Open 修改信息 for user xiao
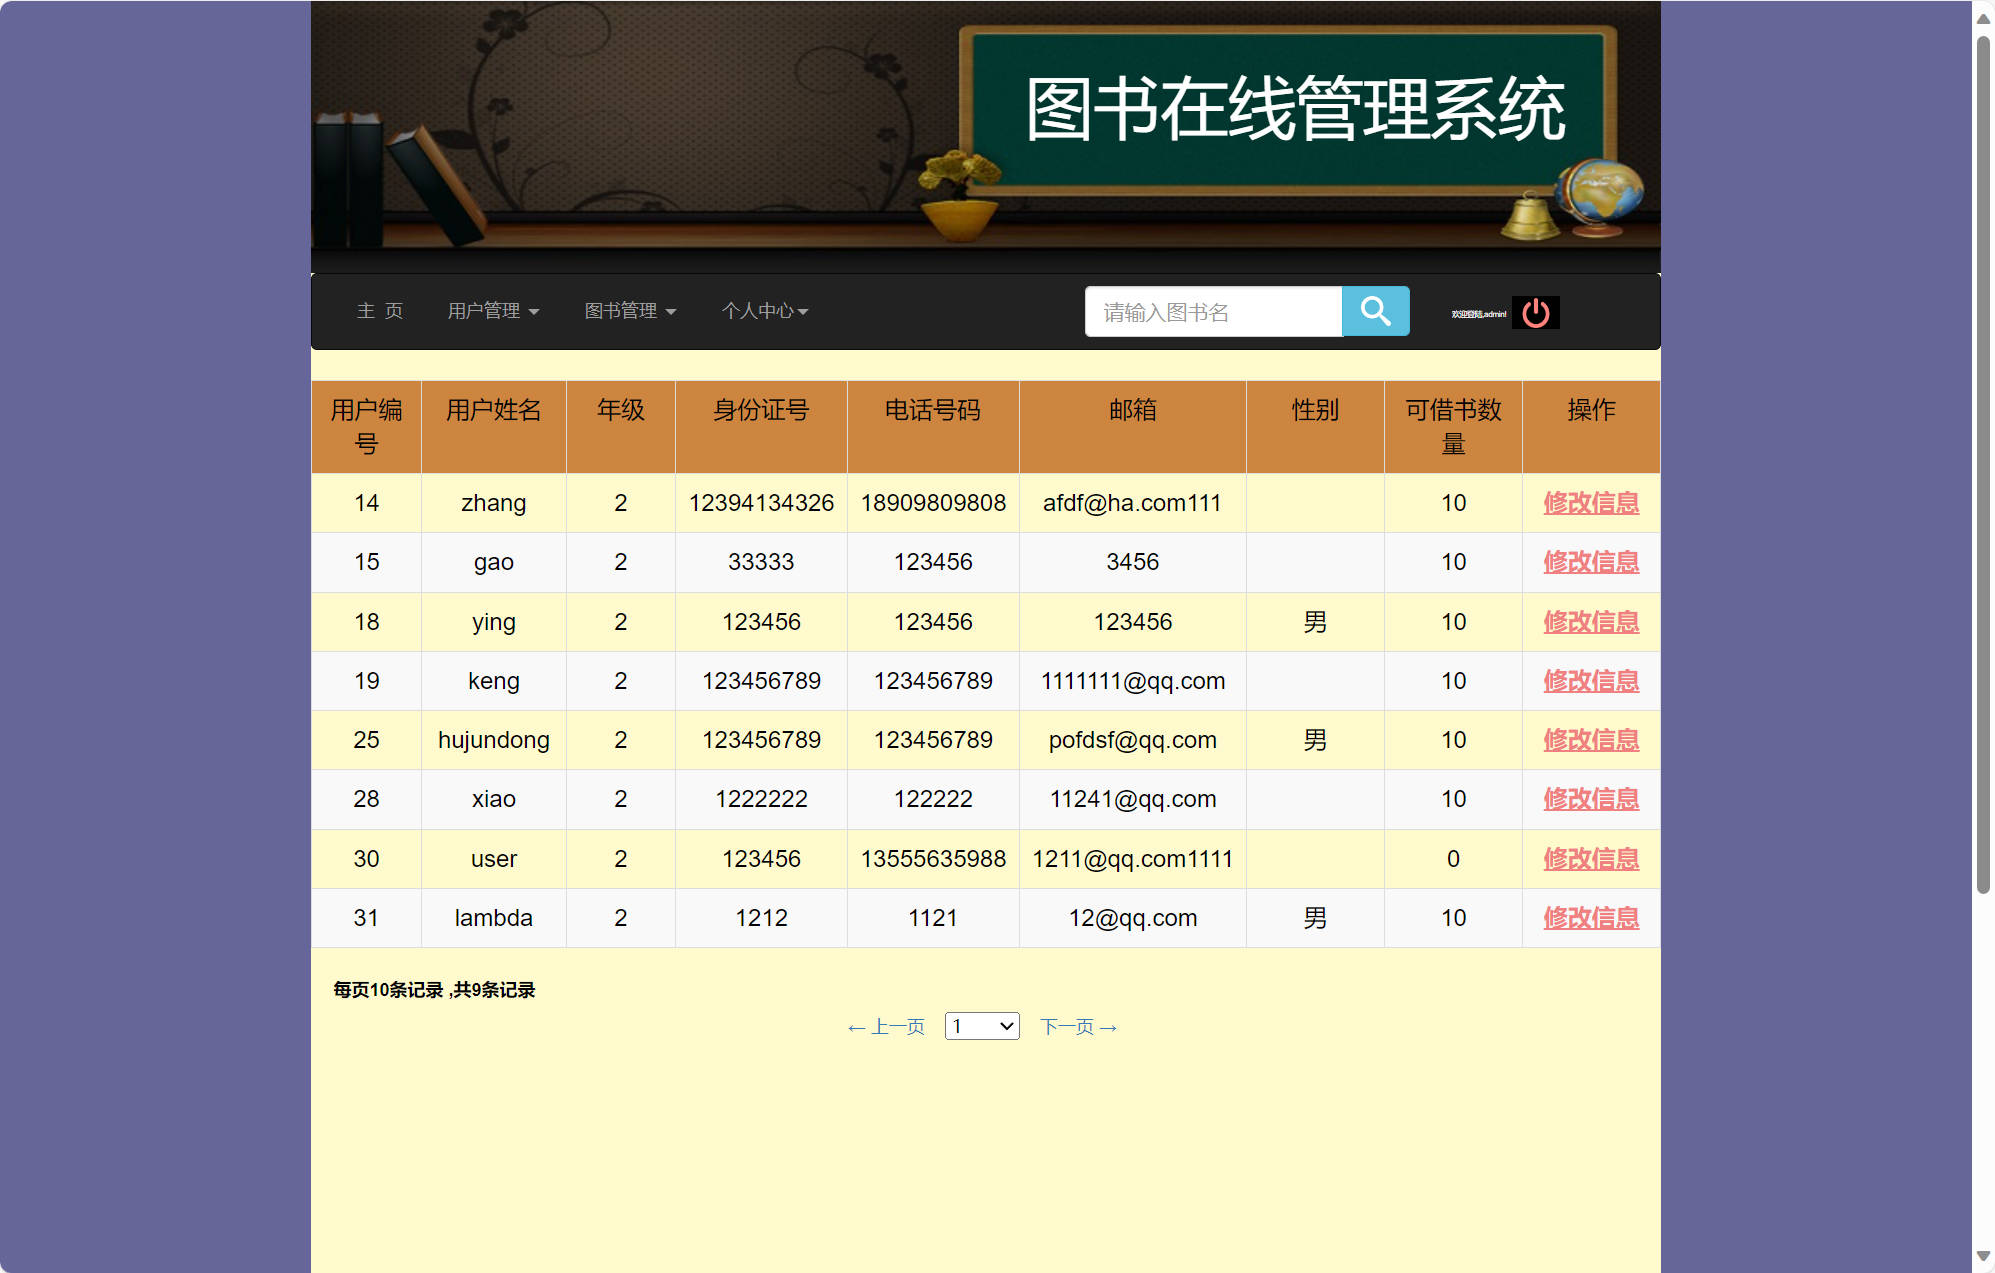Screen dimensions: 1995x1273 pyautogui.click(x=1590, y=799)
